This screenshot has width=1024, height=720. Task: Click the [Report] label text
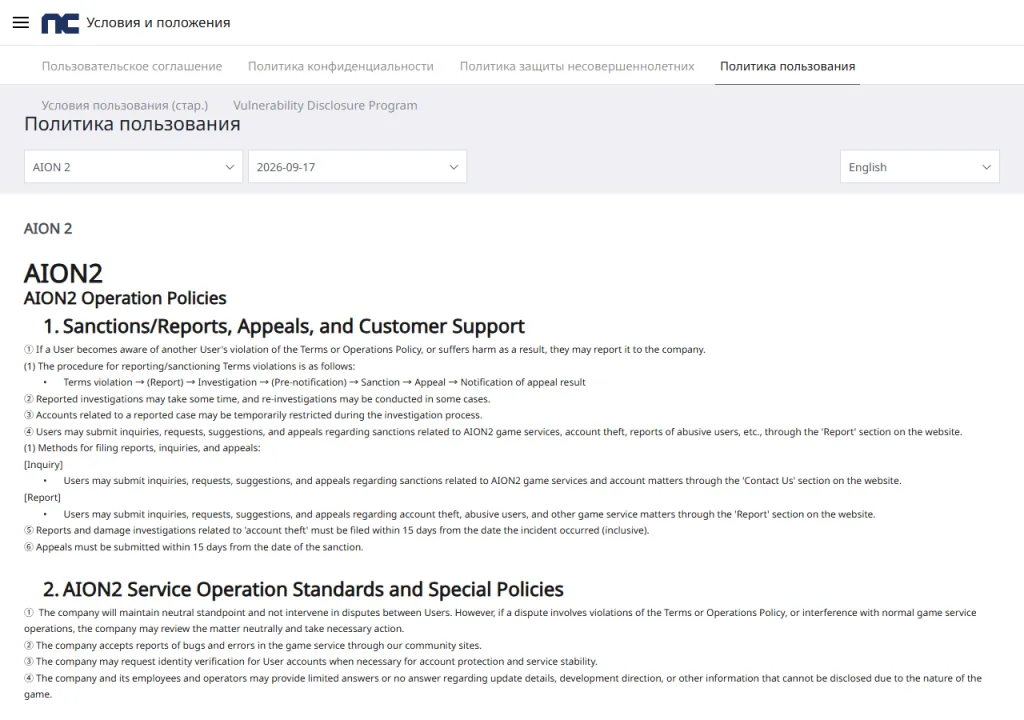(42, 497)
